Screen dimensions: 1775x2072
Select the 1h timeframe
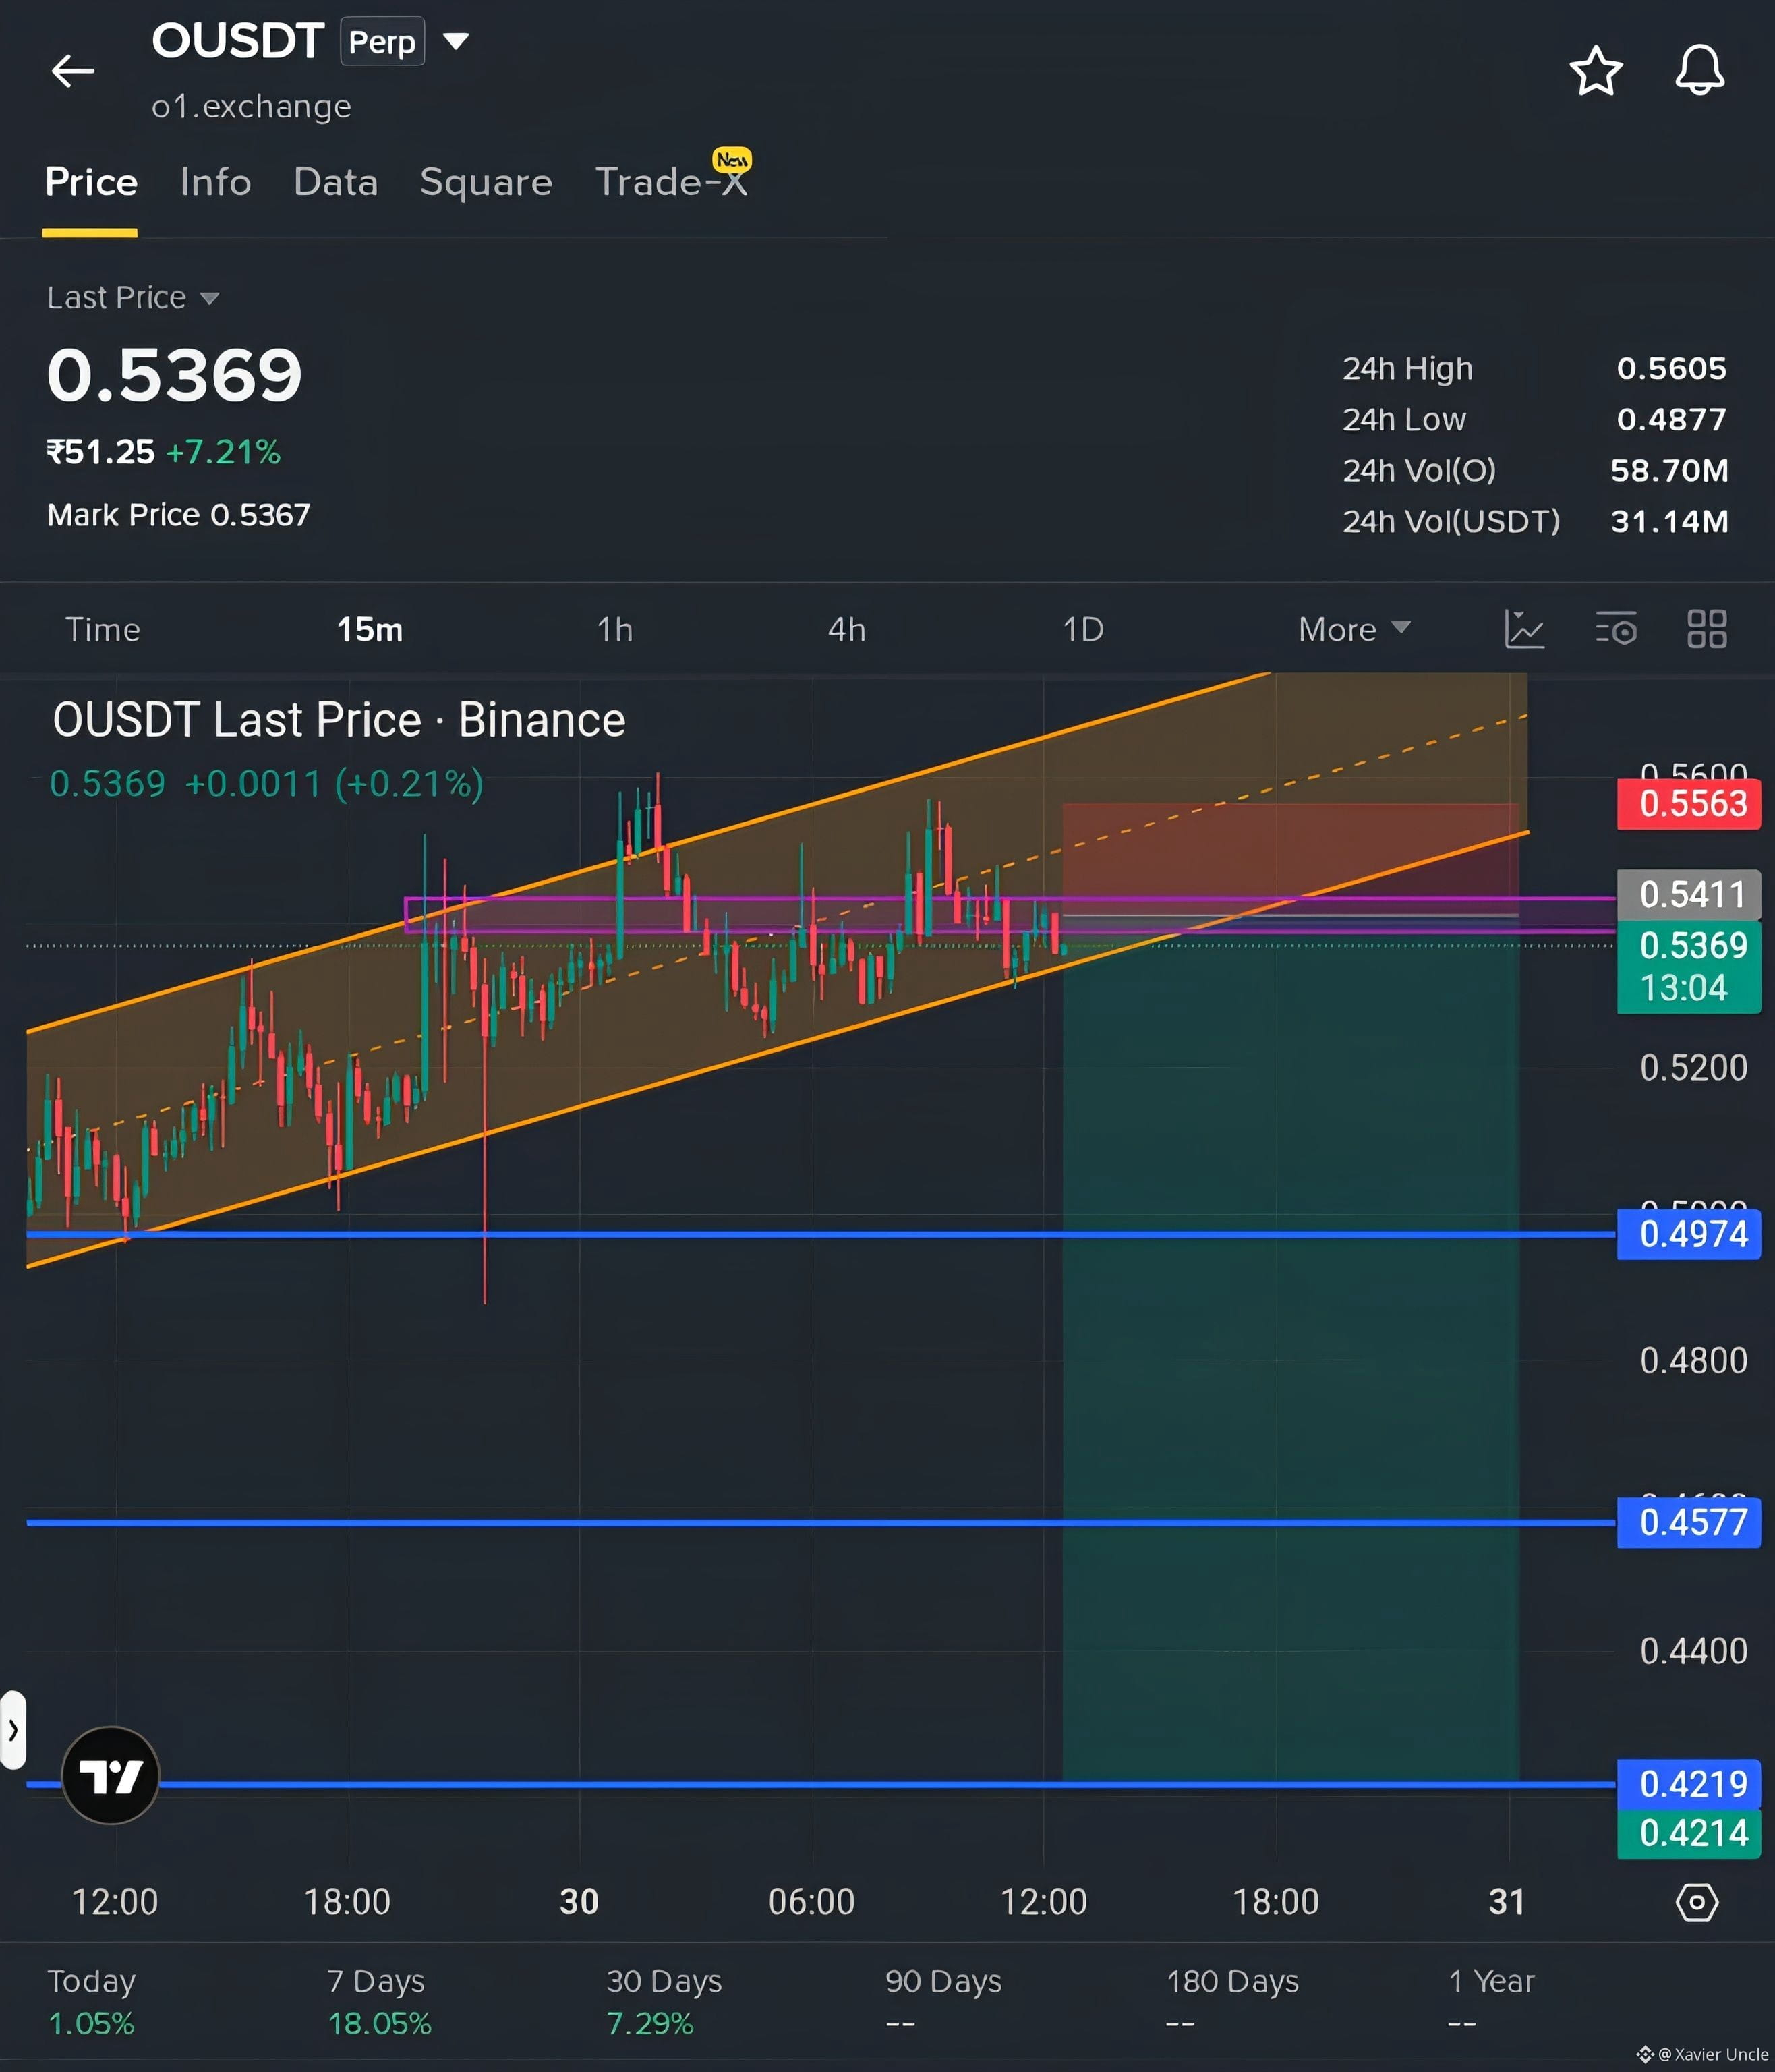(615, 629)
